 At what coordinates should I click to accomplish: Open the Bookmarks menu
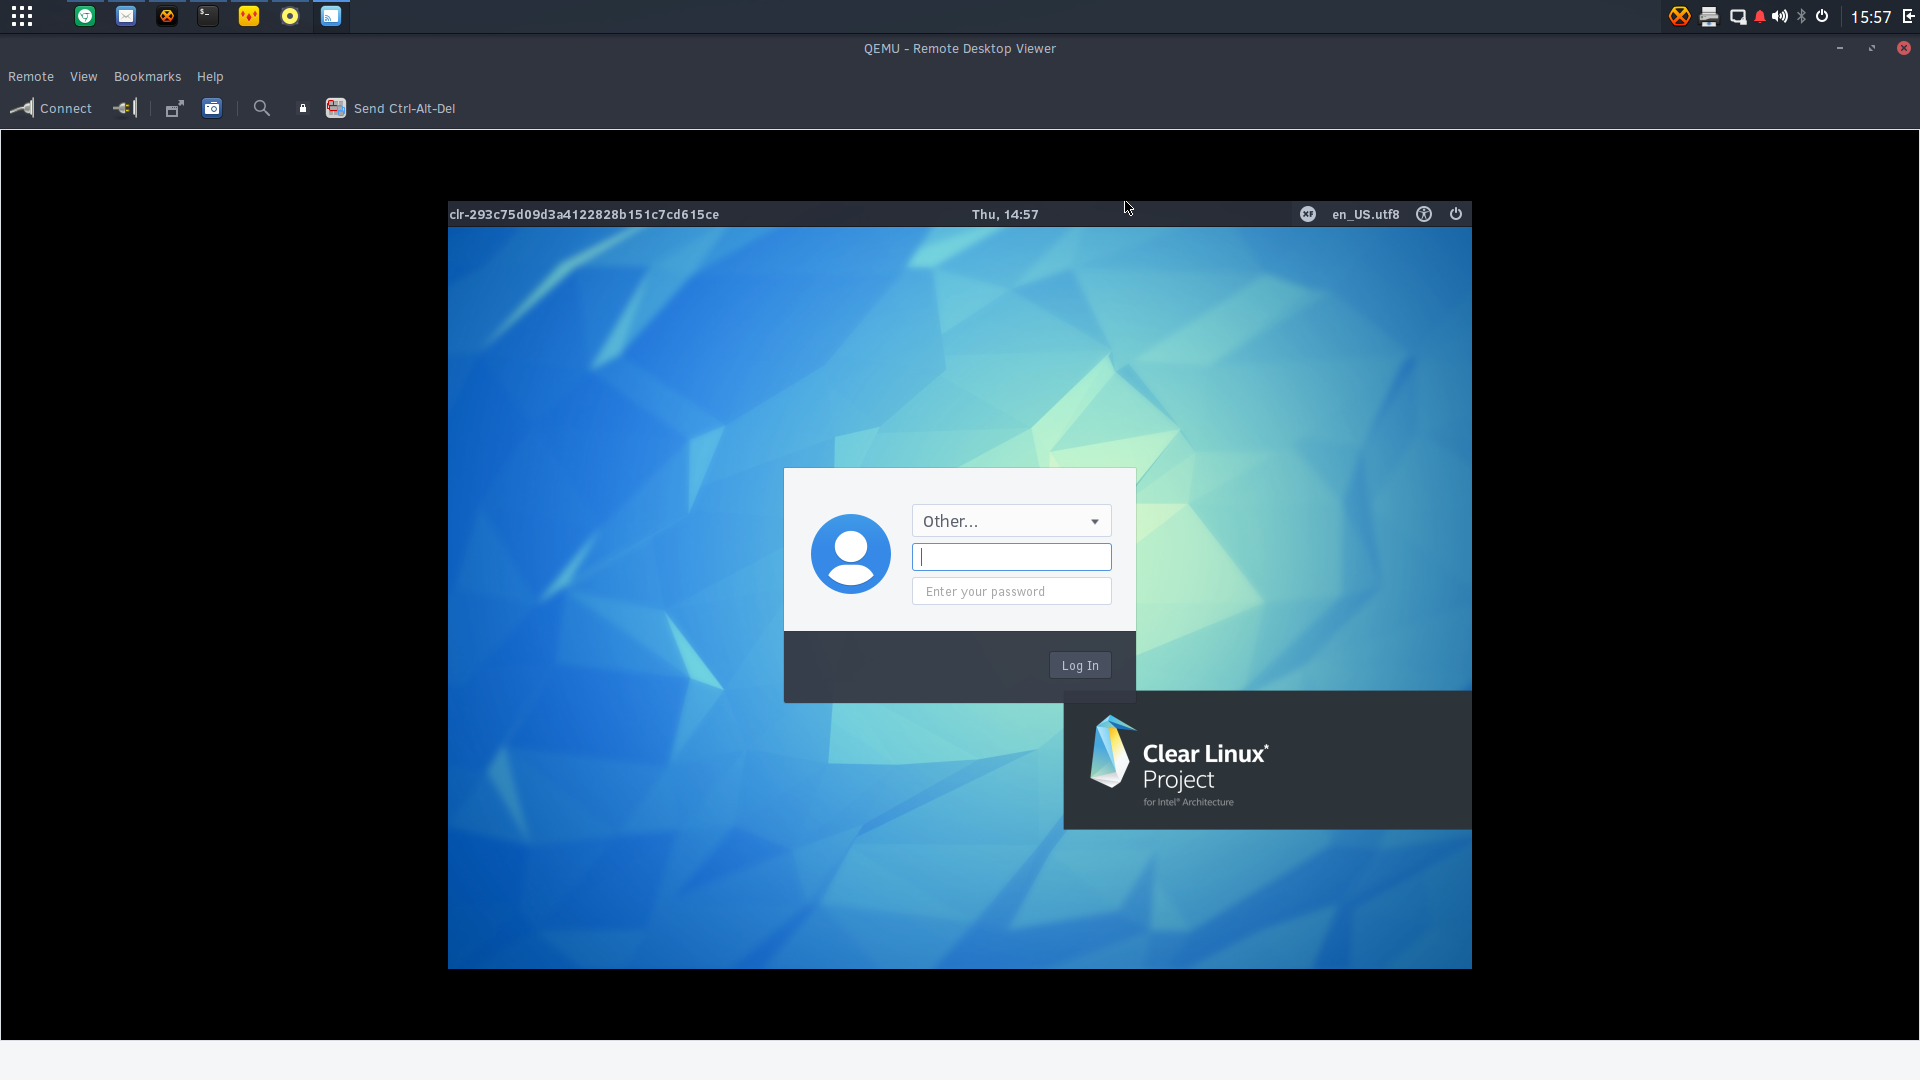pos(148,77)
